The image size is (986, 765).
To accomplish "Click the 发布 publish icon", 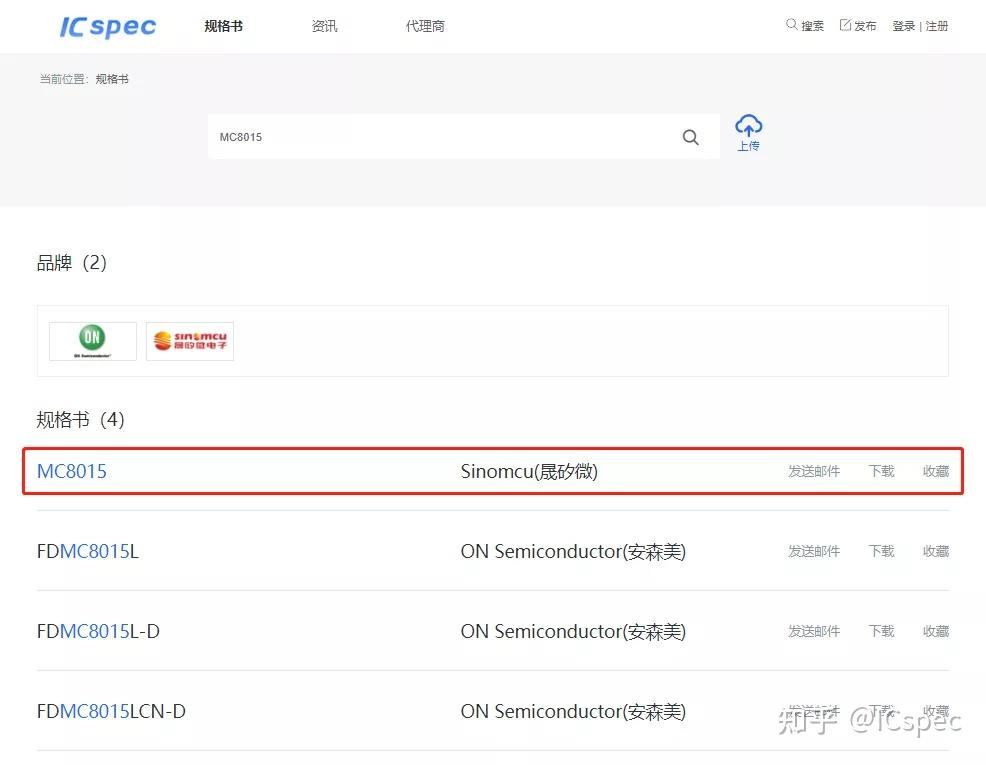I will [857, 25].
